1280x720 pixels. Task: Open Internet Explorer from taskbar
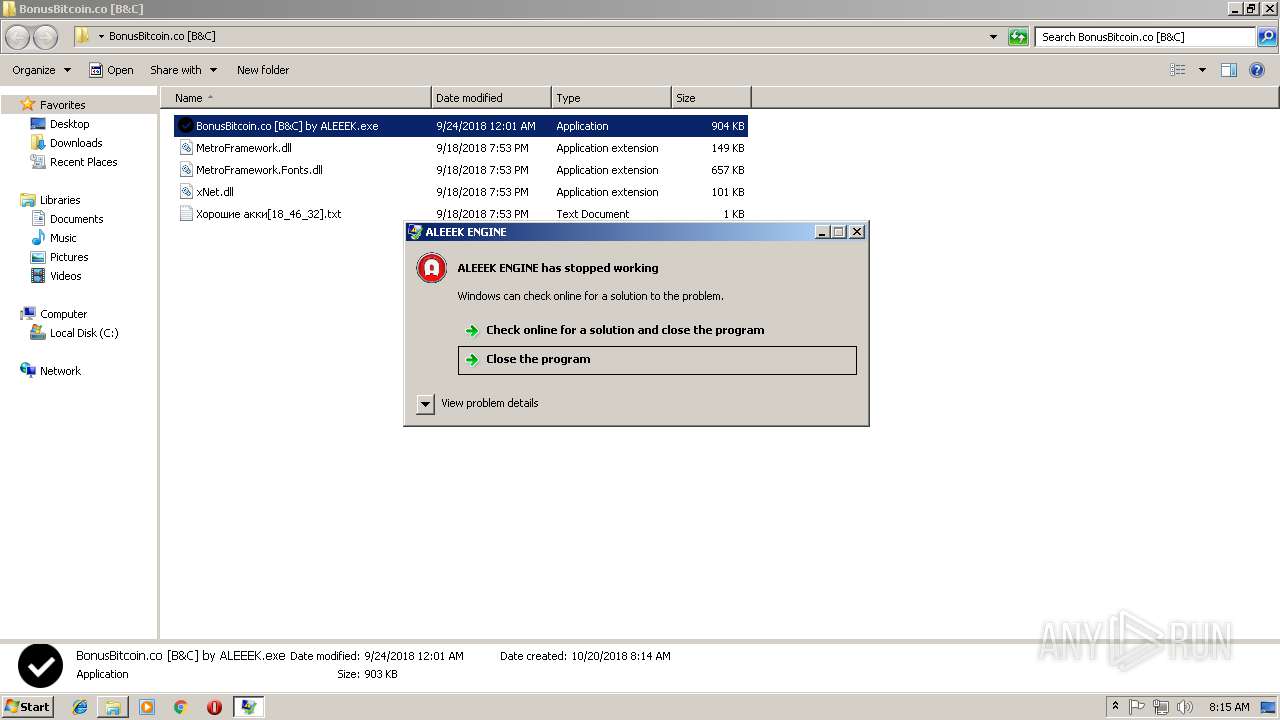click(80, 707)
